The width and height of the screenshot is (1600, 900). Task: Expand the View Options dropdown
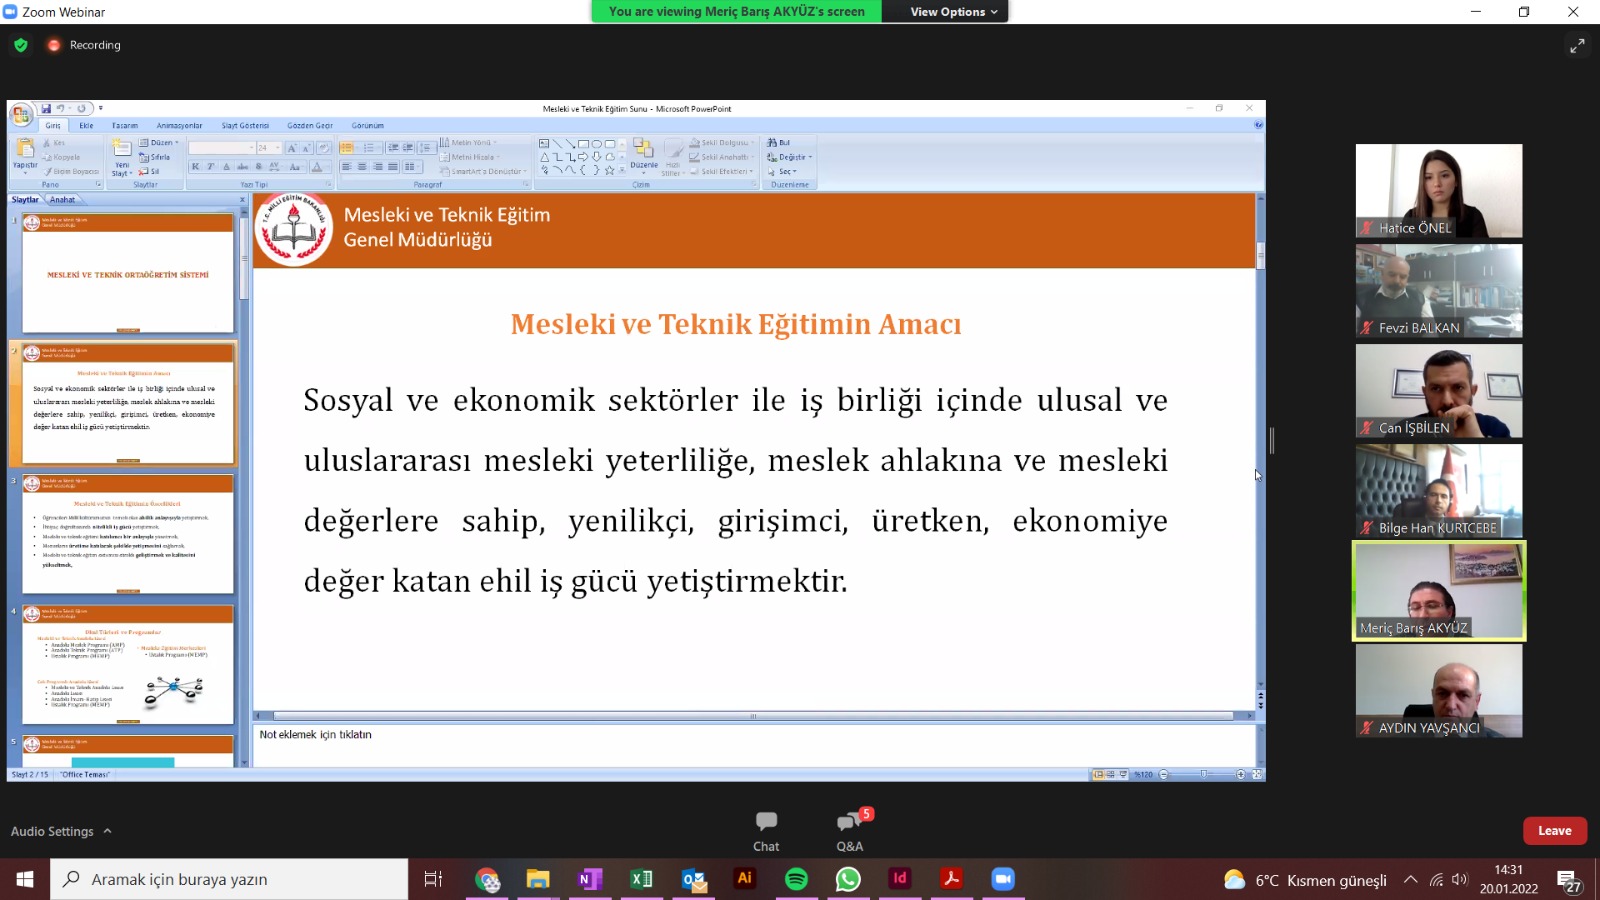[953, 12]
